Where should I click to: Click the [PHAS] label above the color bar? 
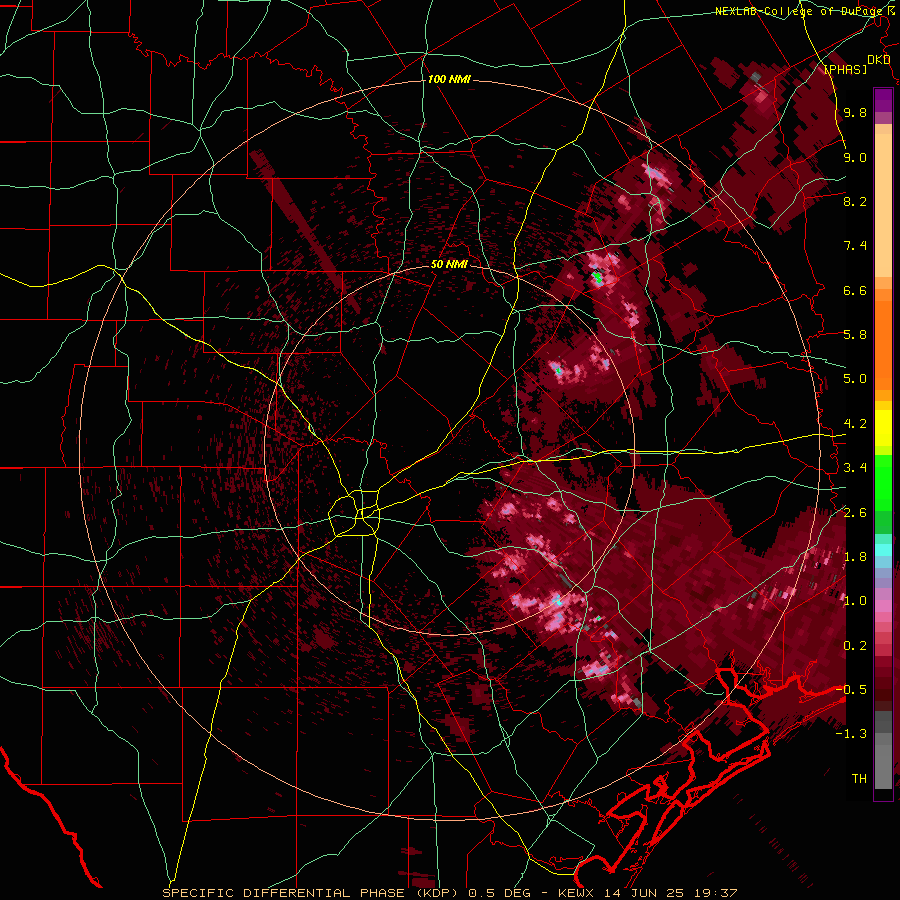tap(845, 70)
